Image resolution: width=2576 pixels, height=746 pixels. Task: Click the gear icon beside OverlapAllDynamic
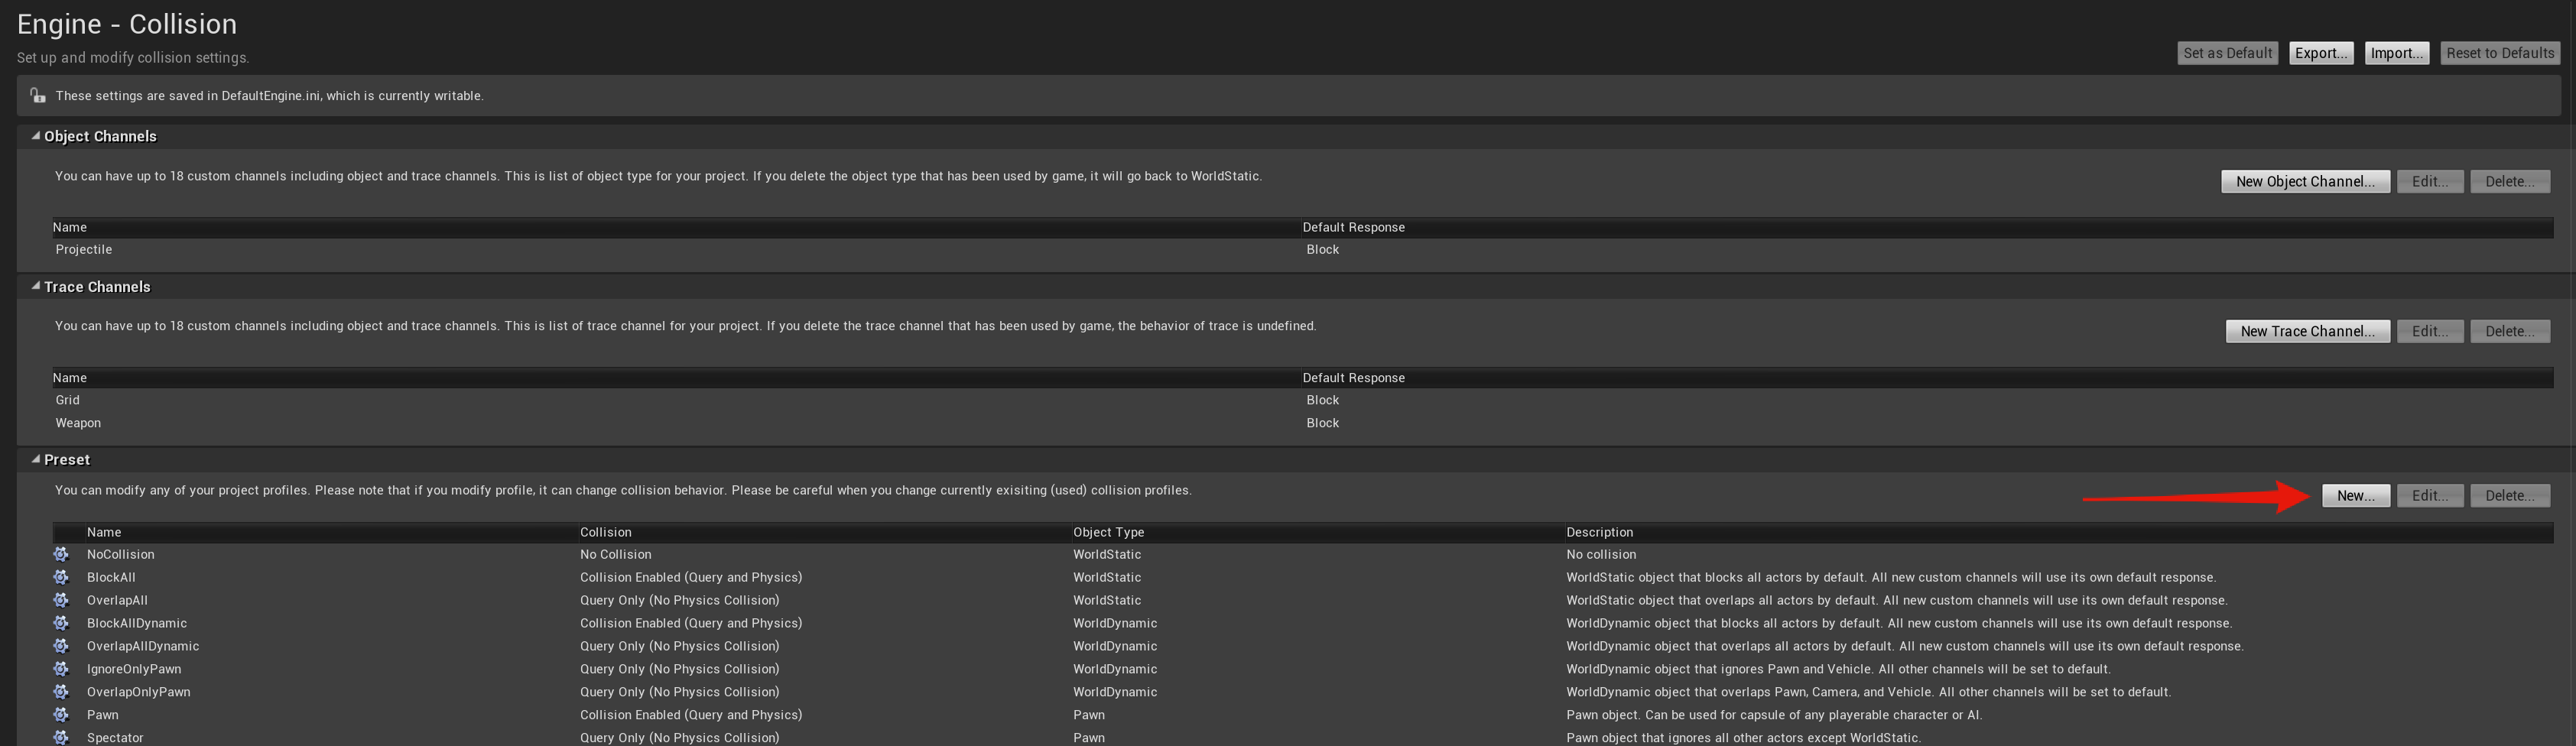[61, 646]
